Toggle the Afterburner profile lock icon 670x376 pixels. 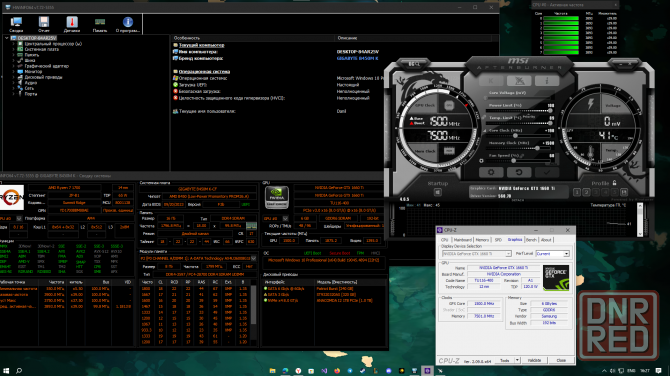(614, 183)
